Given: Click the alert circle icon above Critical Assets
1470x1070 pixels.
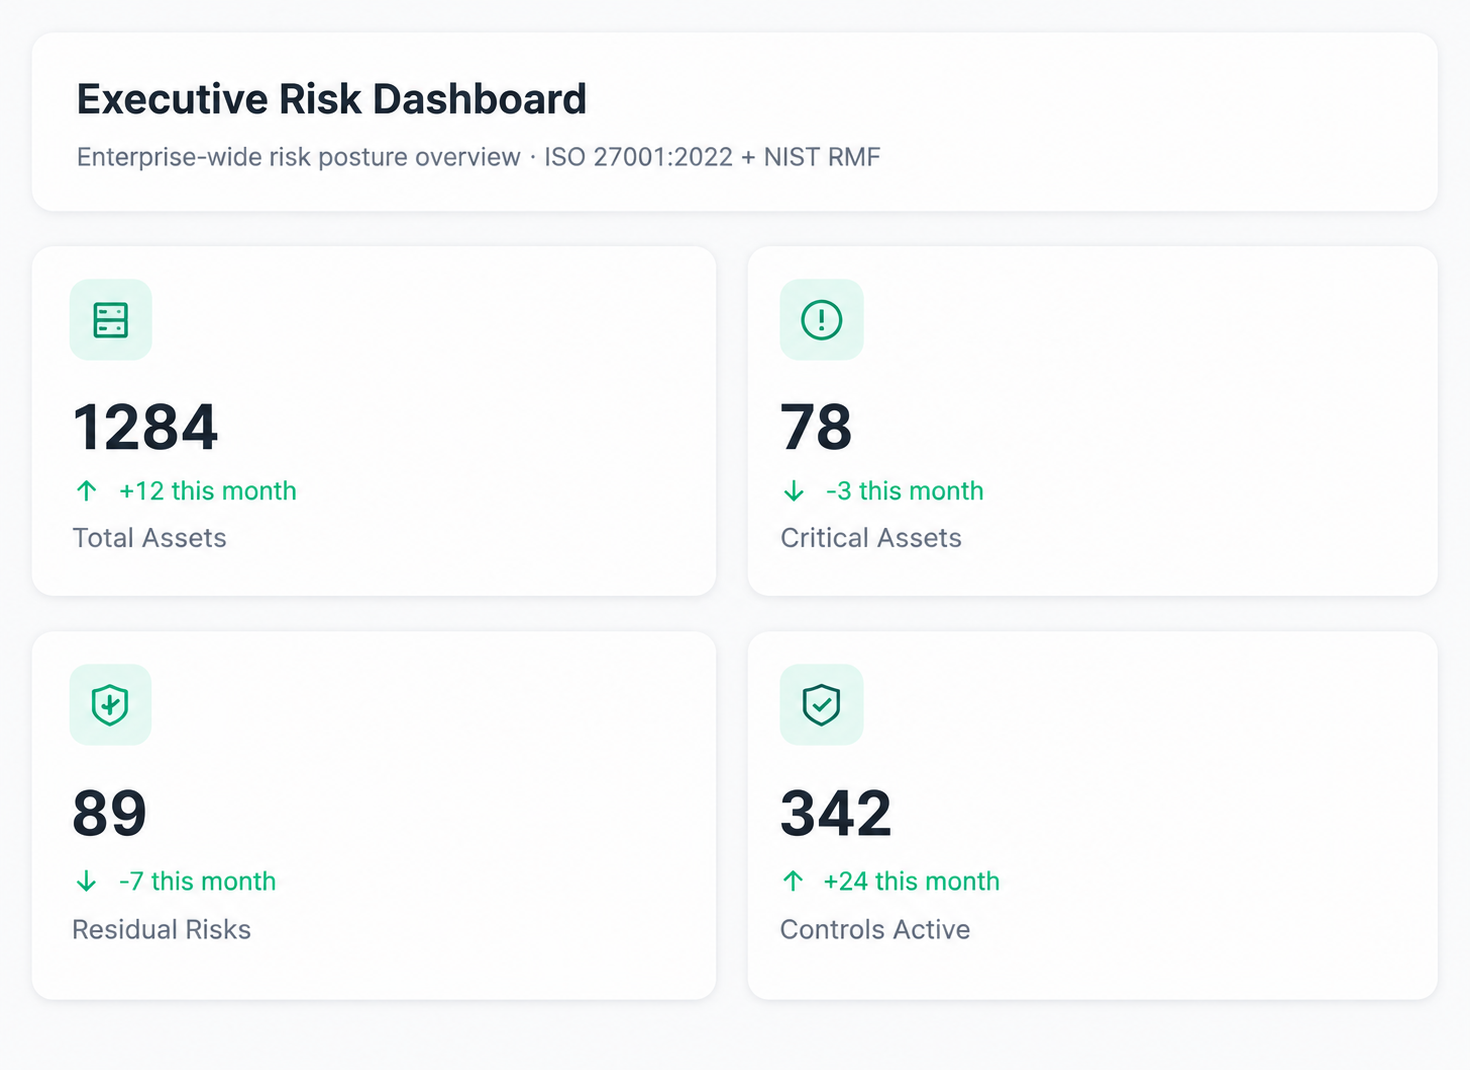Looking at the screenshot, I should pyautogui.click(x=821, y=320).
